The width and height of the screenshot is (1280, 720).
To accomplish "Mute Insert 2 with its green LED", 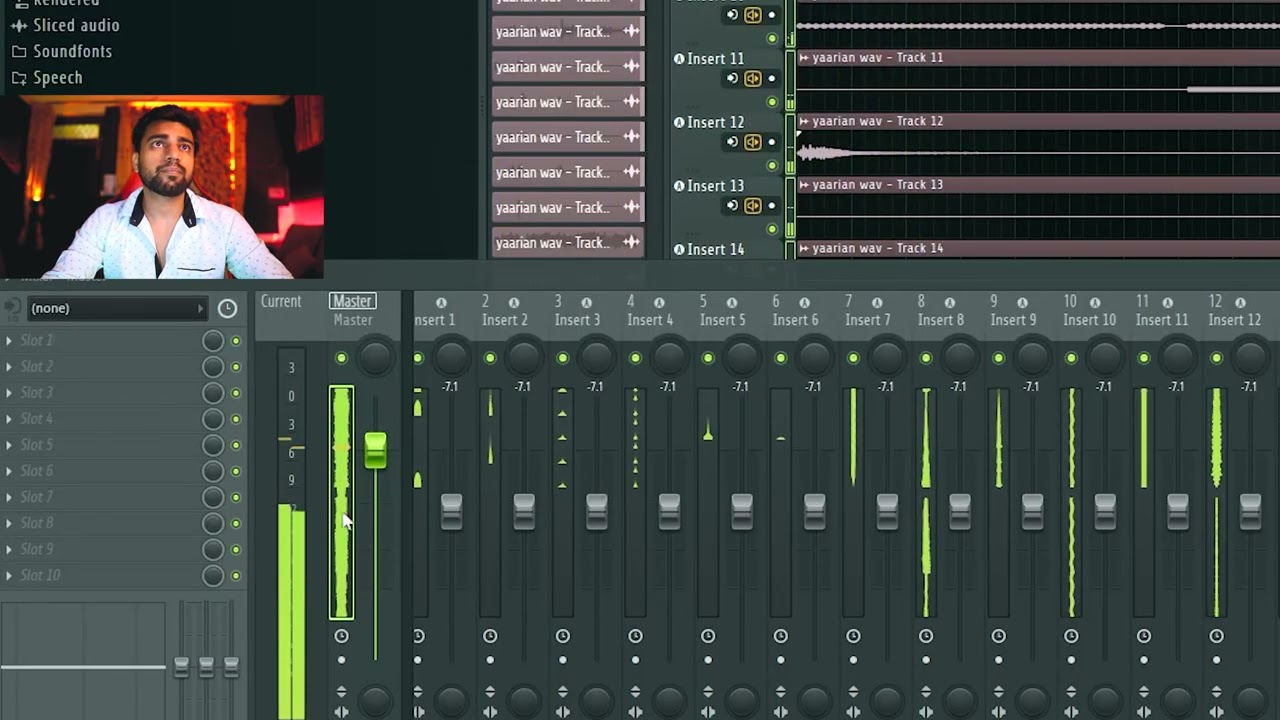I will click(490, 358).
